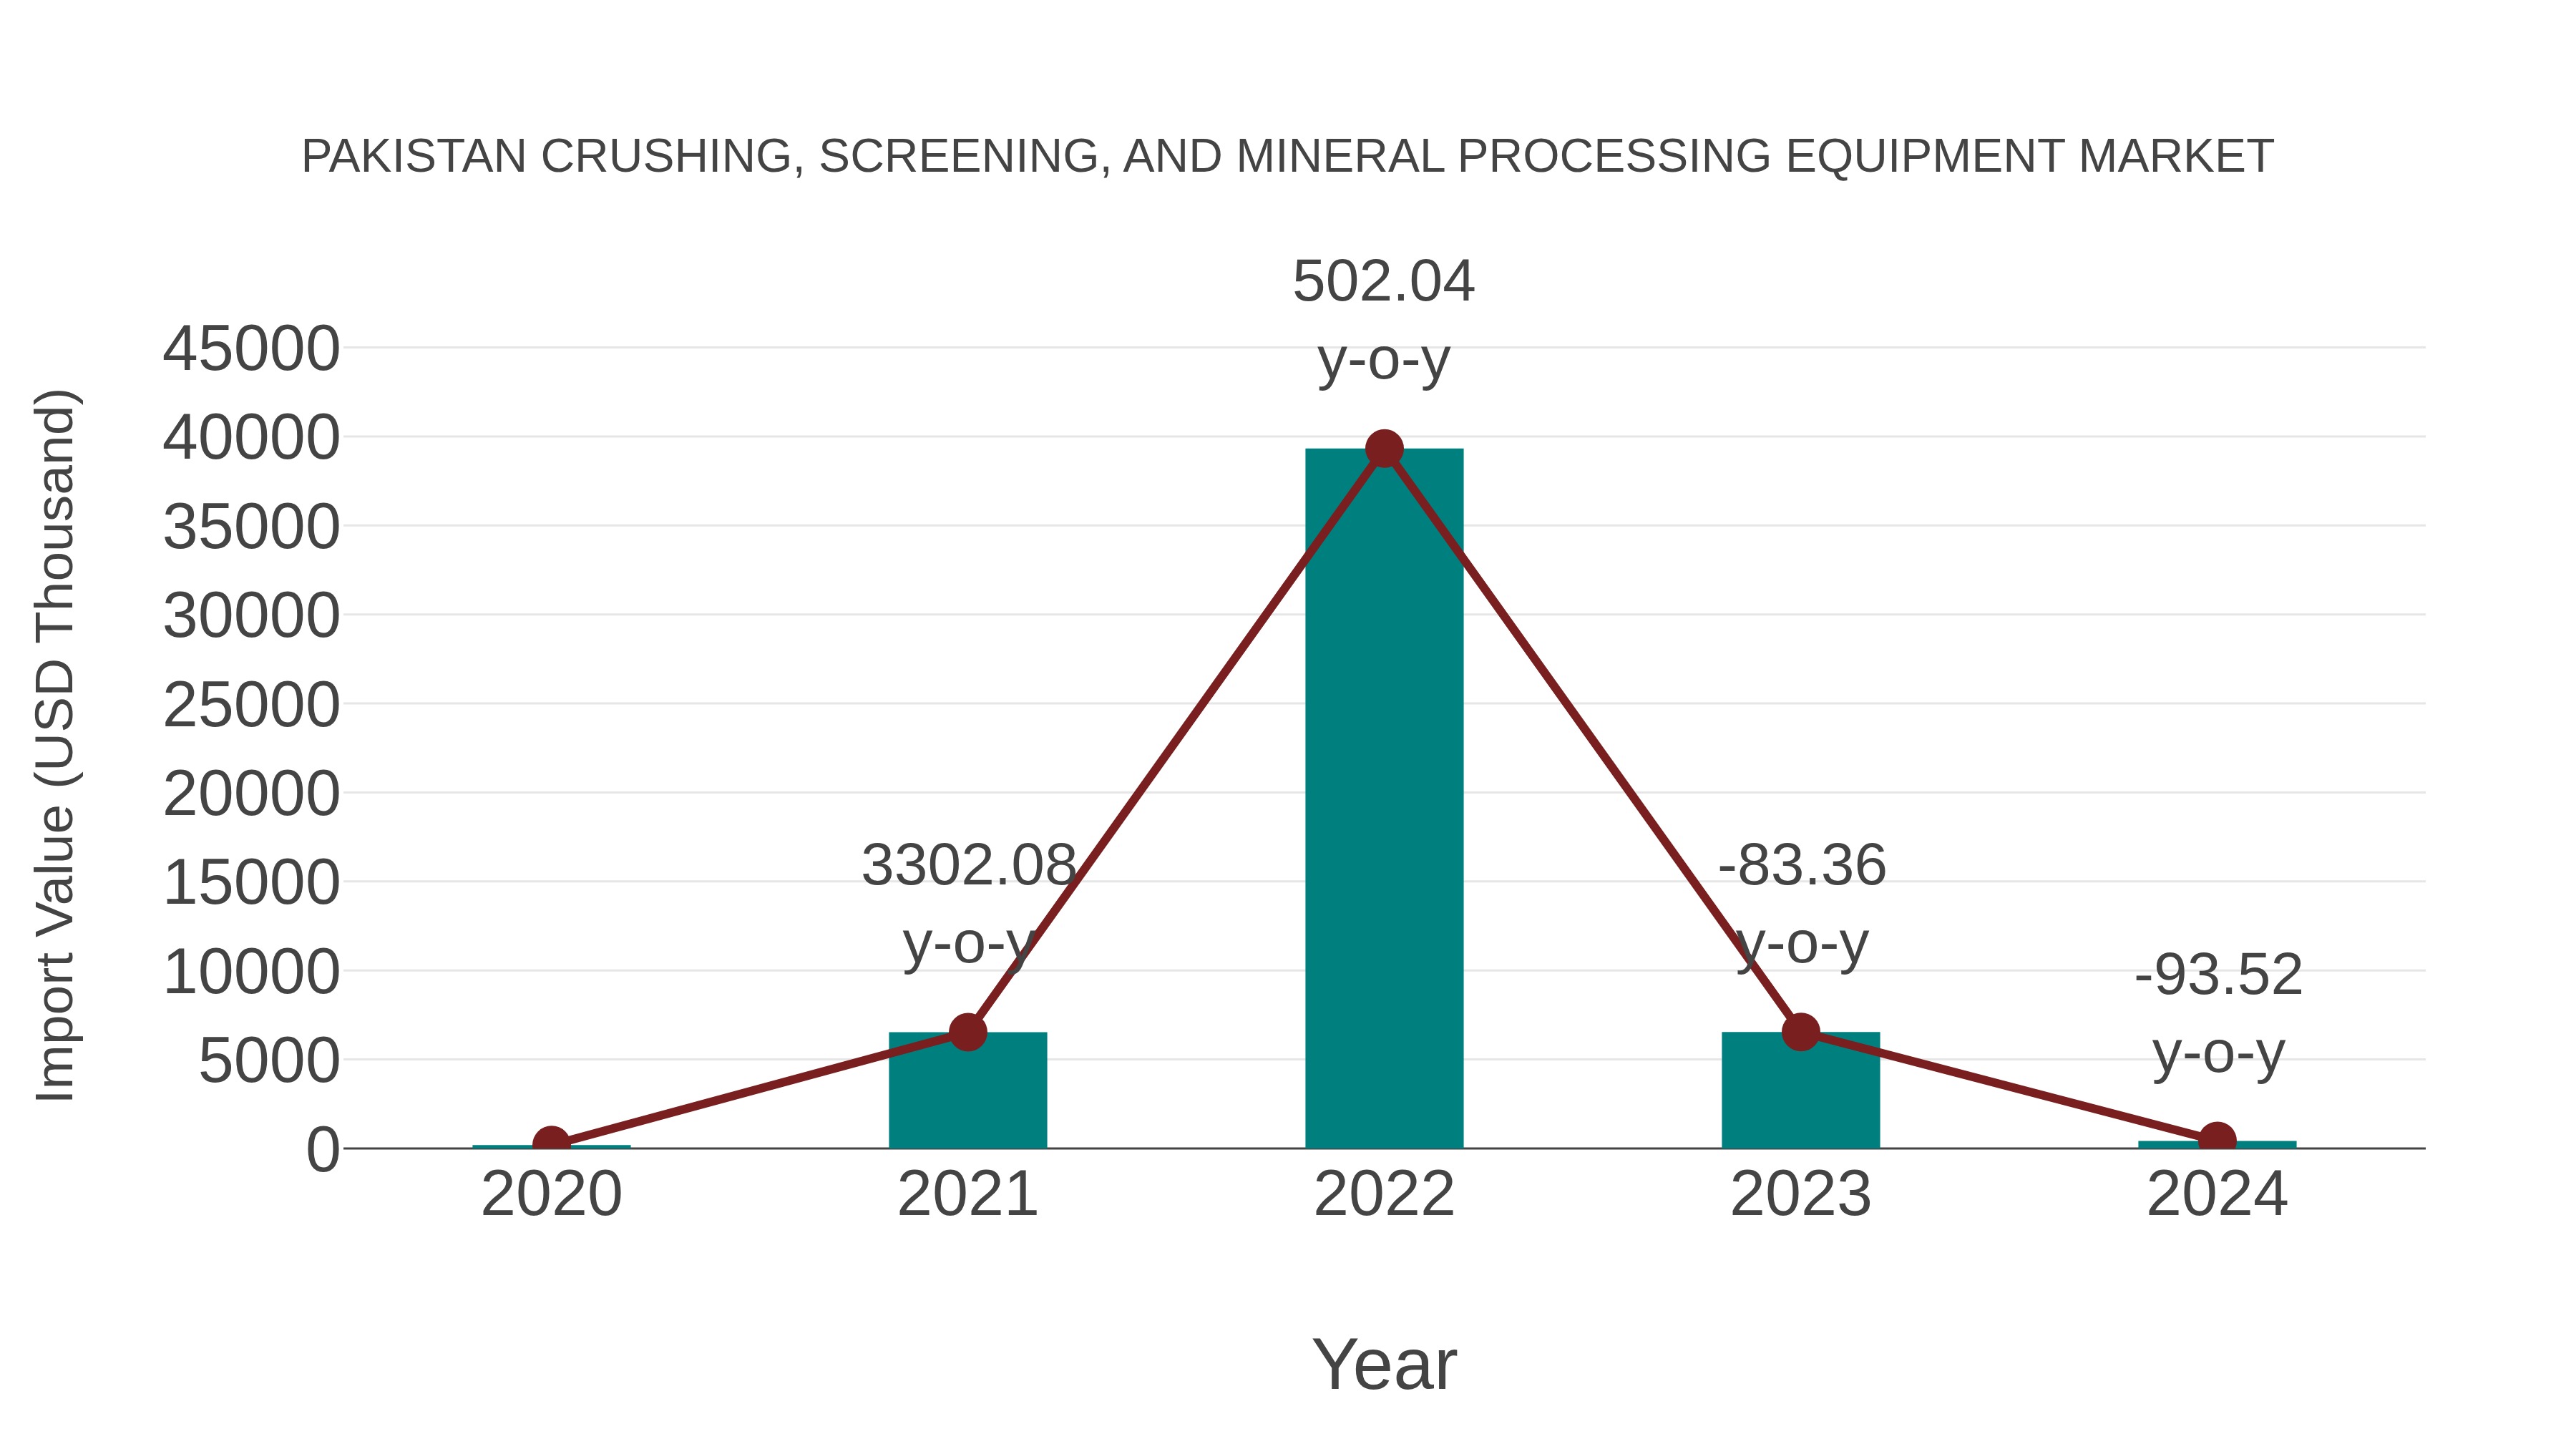This screenshot has height=1449, width=2576.
Task: Click the '2024' x-axis label
Action: point(2217,1194)
